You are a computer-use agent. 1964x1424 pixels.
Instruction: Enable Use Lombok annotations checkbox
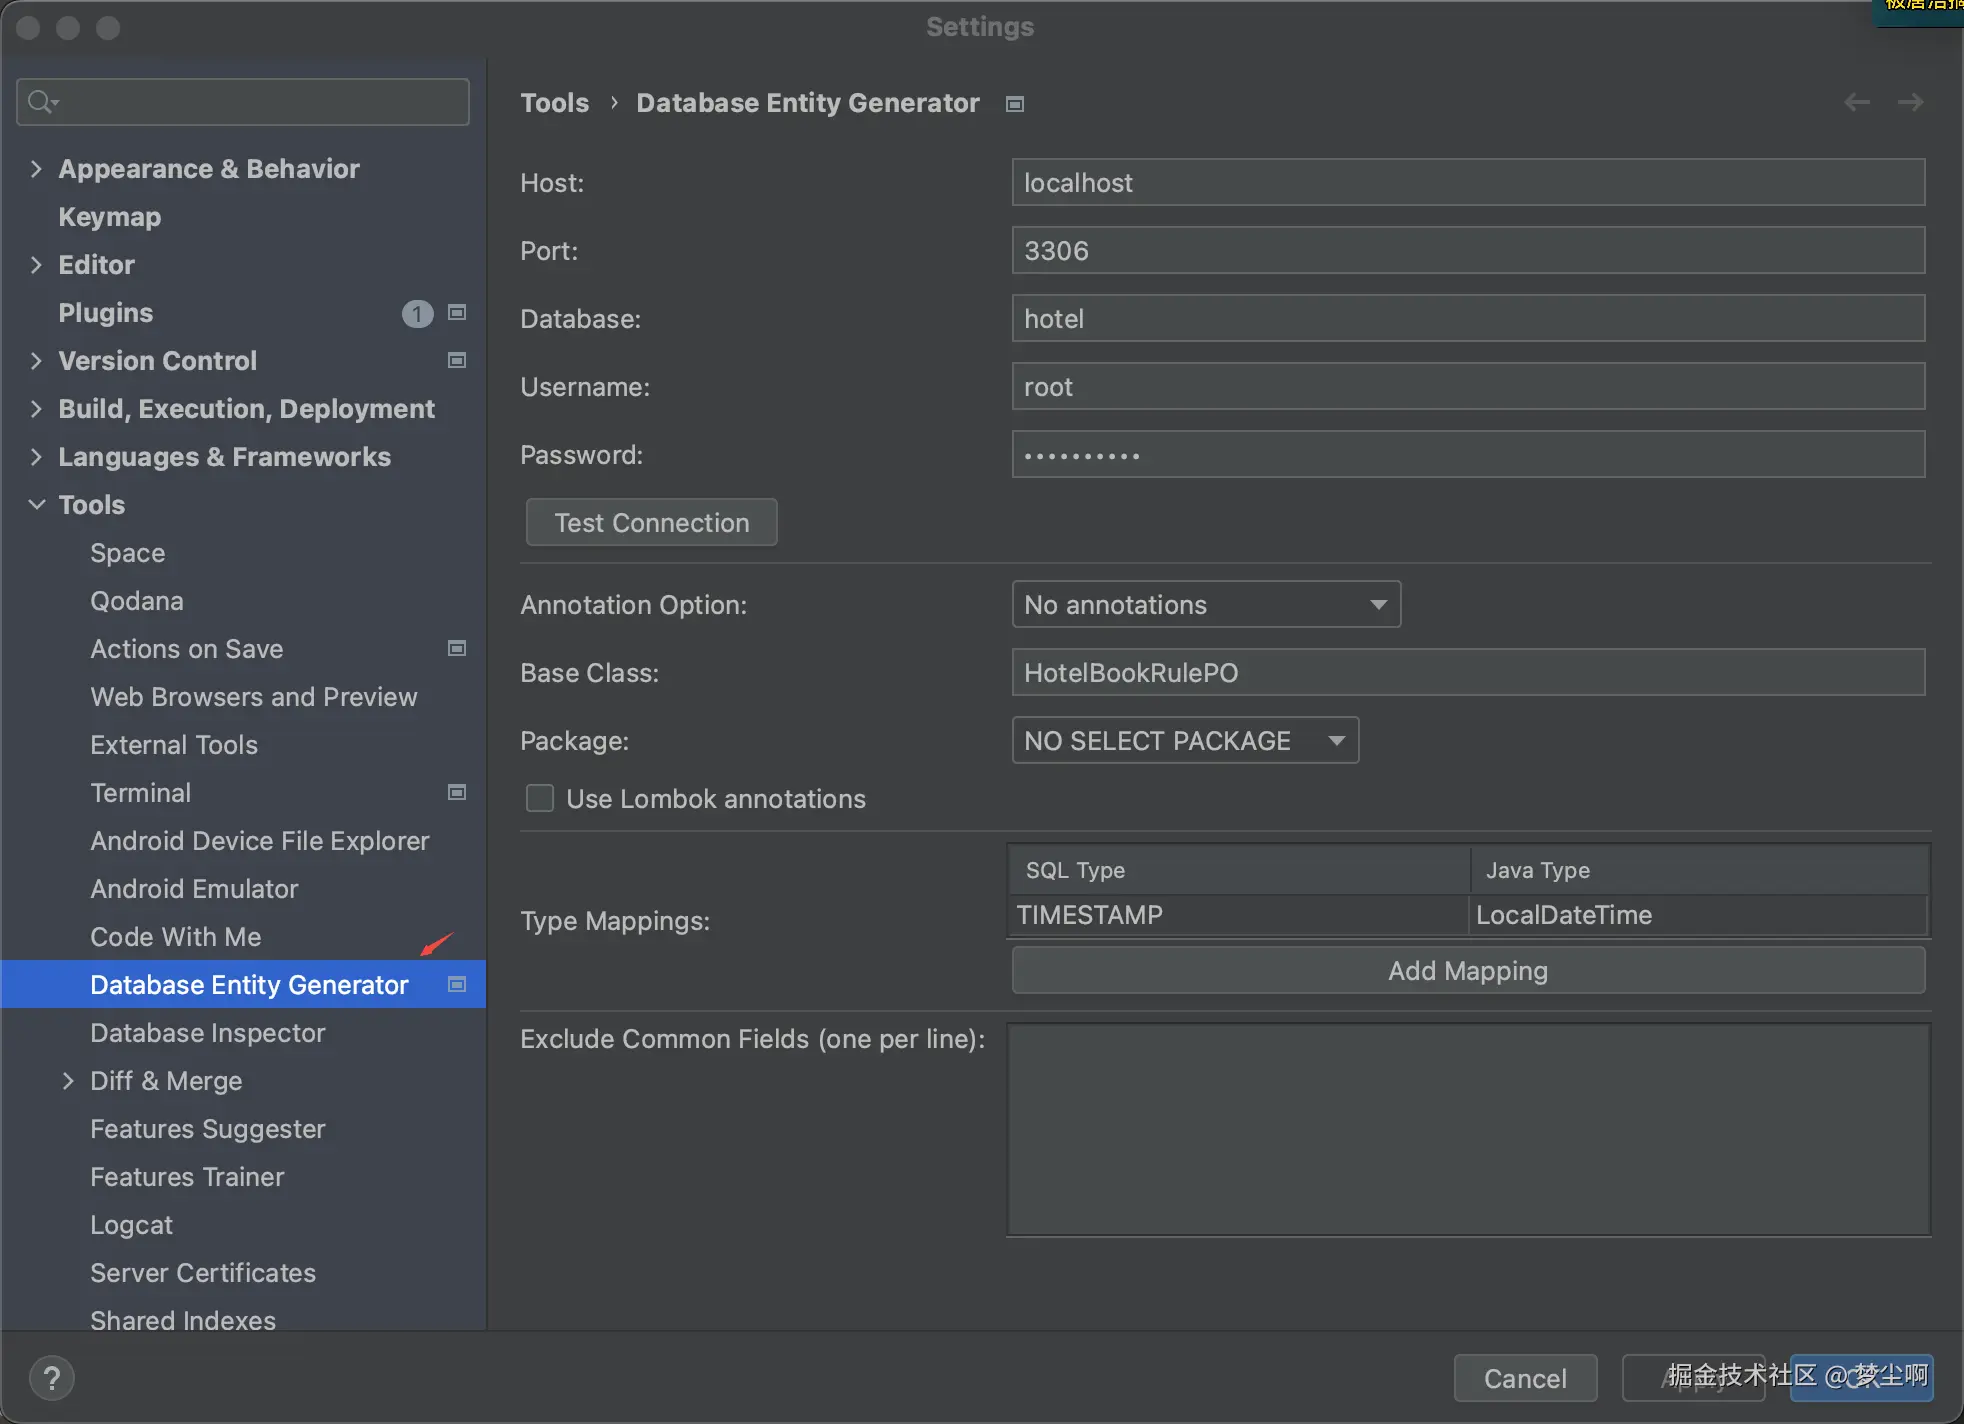tap(540, 798)
